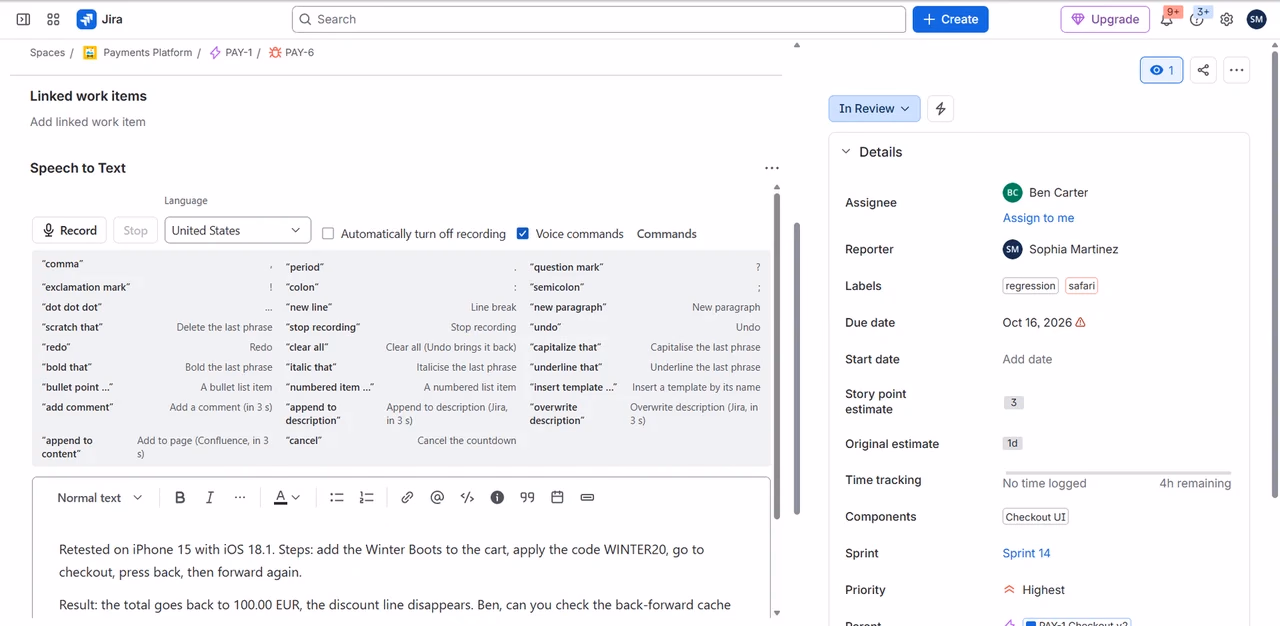The image size is (1280, 626).
Task: Open the settings gear in the header
Action: [x=1227, y=19]
